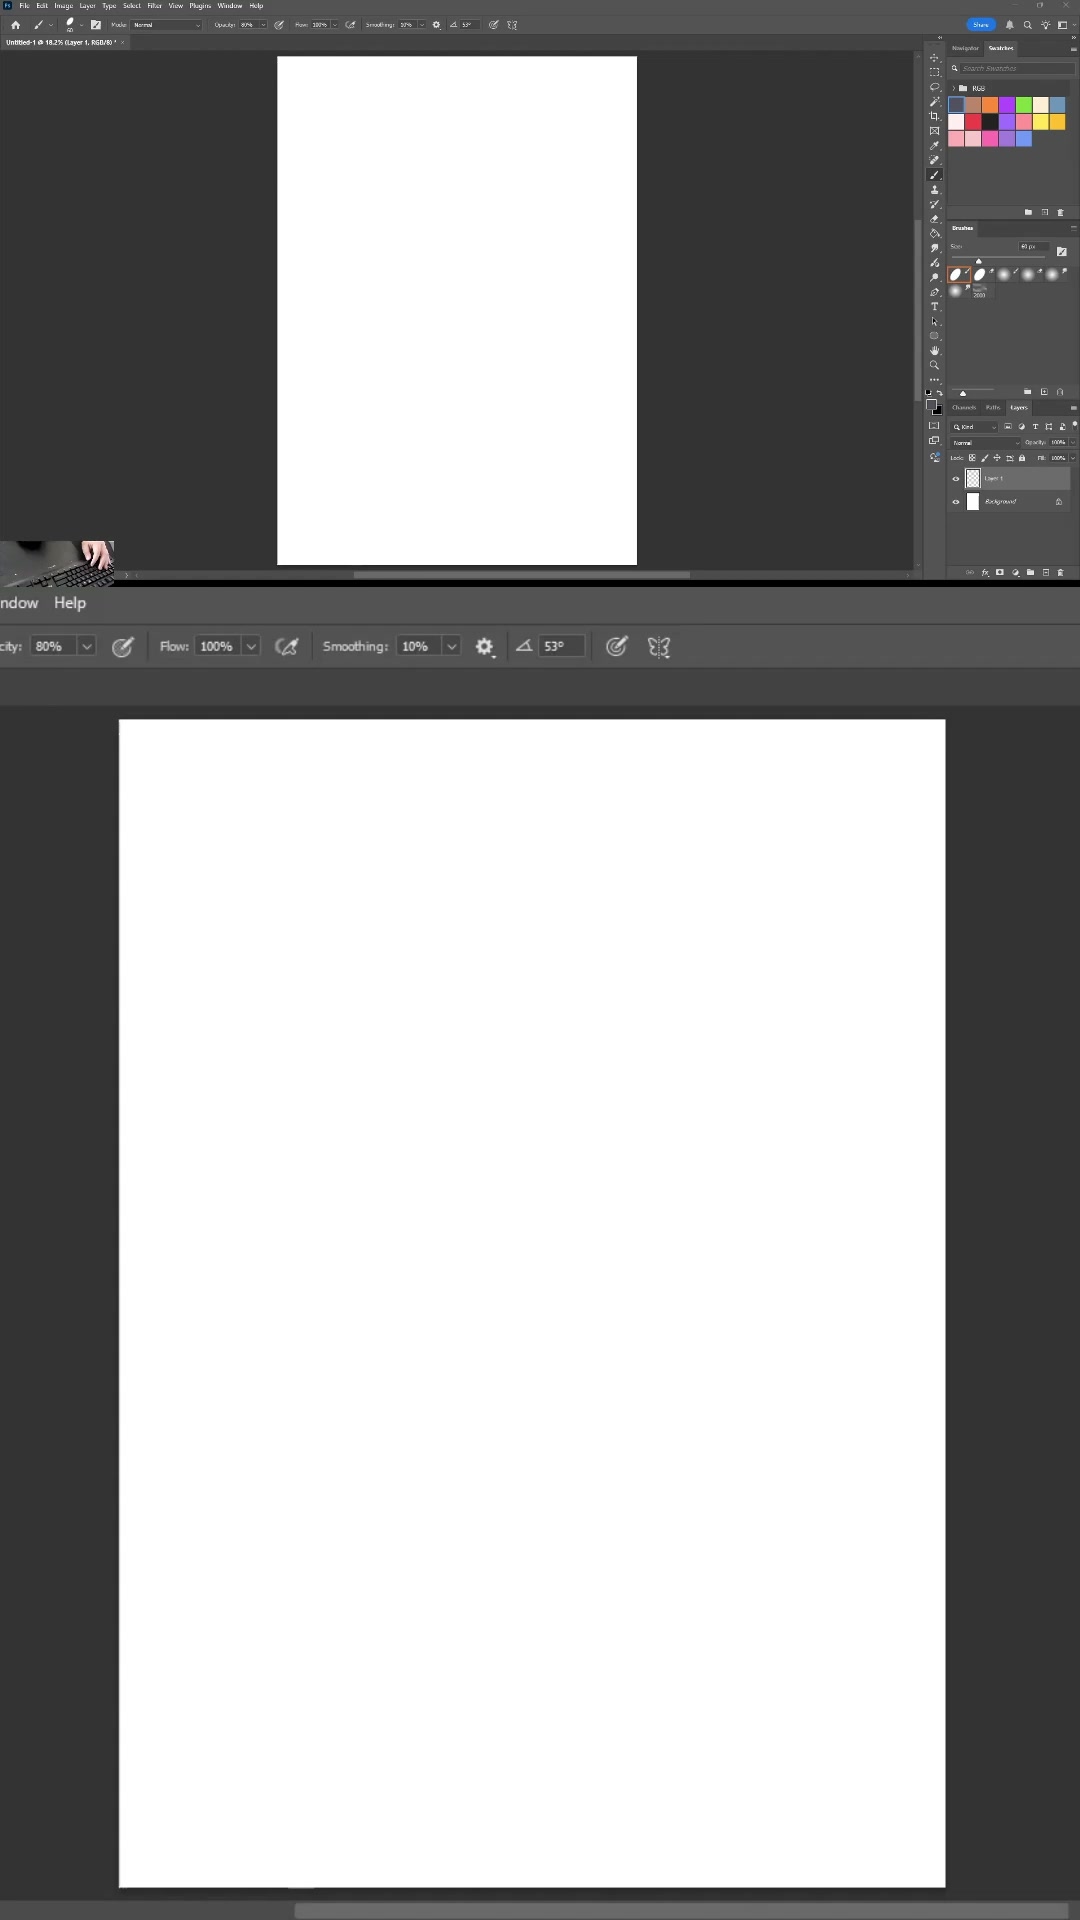
Task: Add a layer mask
Action: coord(1000,572)
